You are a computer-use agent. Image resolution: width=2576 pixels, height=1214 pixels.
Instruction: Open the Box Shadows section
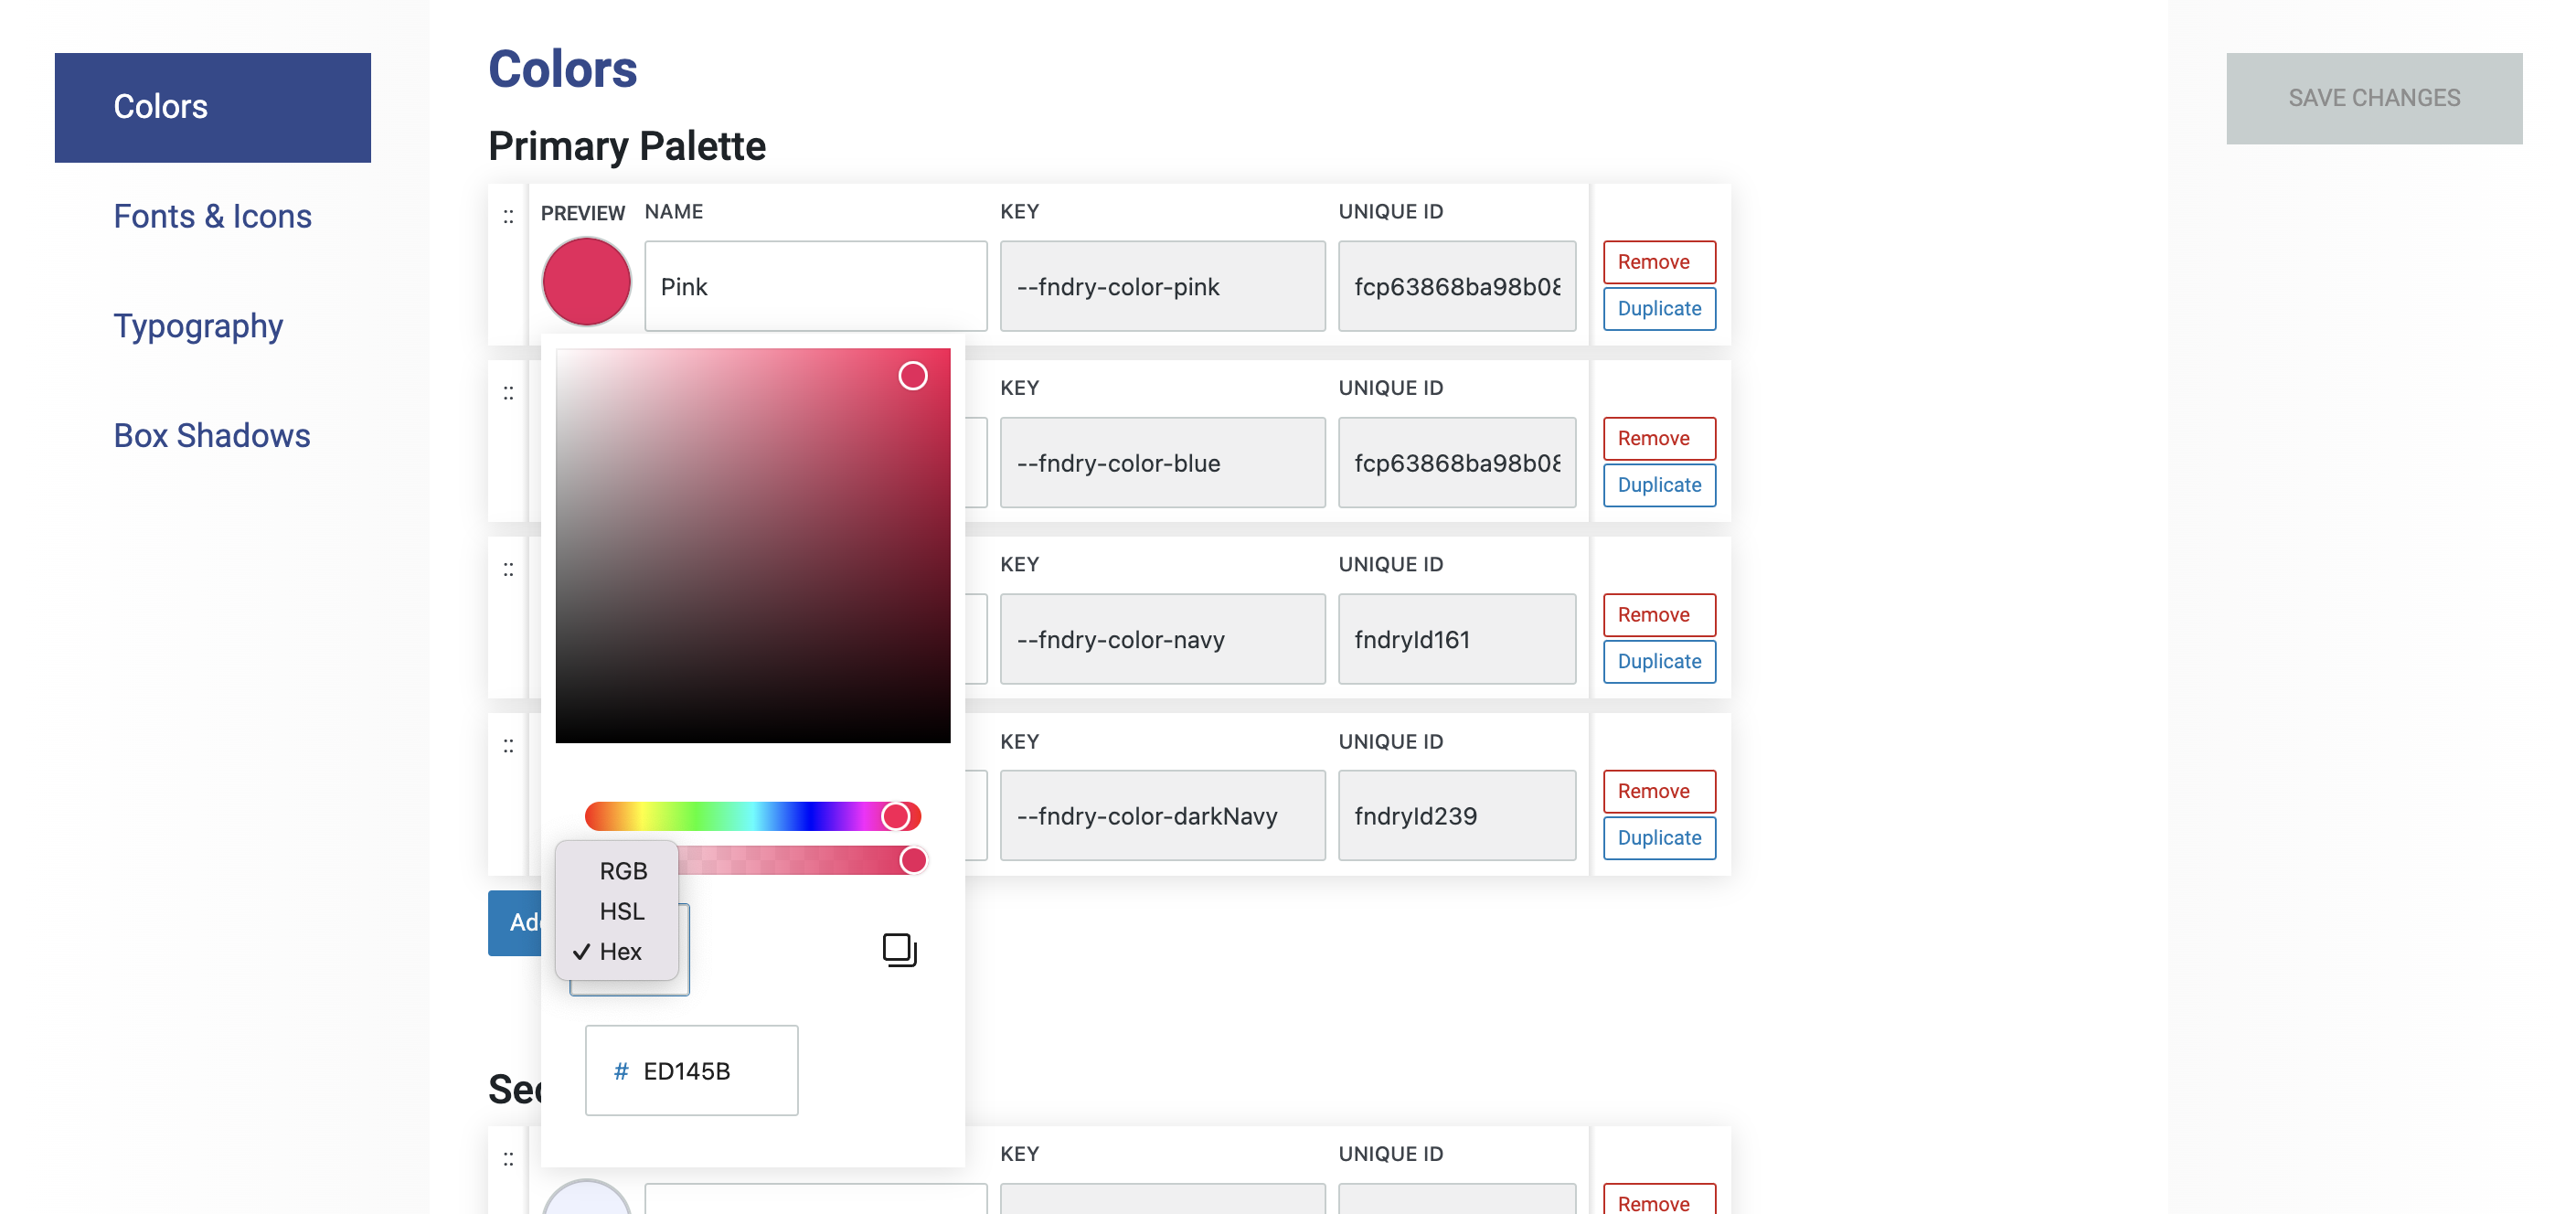tap(211, 436)
